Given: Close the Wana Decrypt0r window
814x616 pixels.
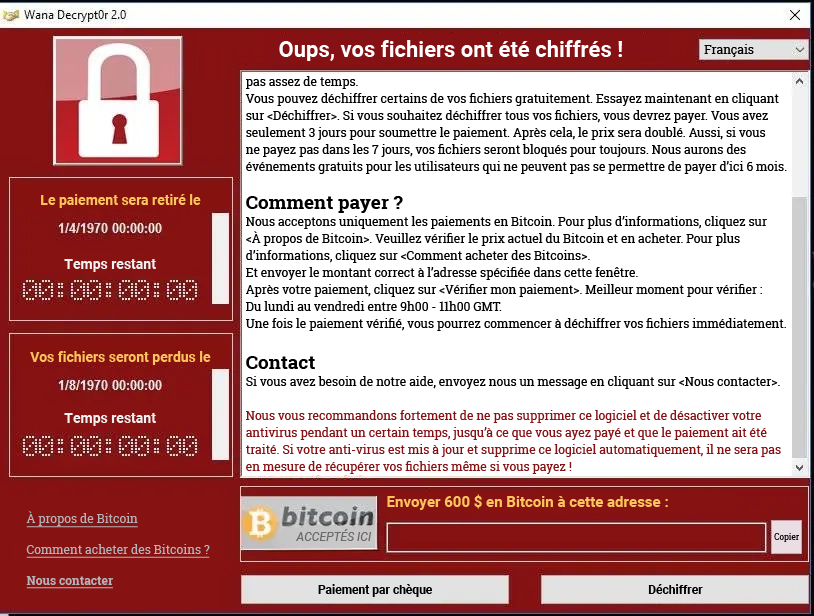Looking at the screenshot, I should (795, 15).
